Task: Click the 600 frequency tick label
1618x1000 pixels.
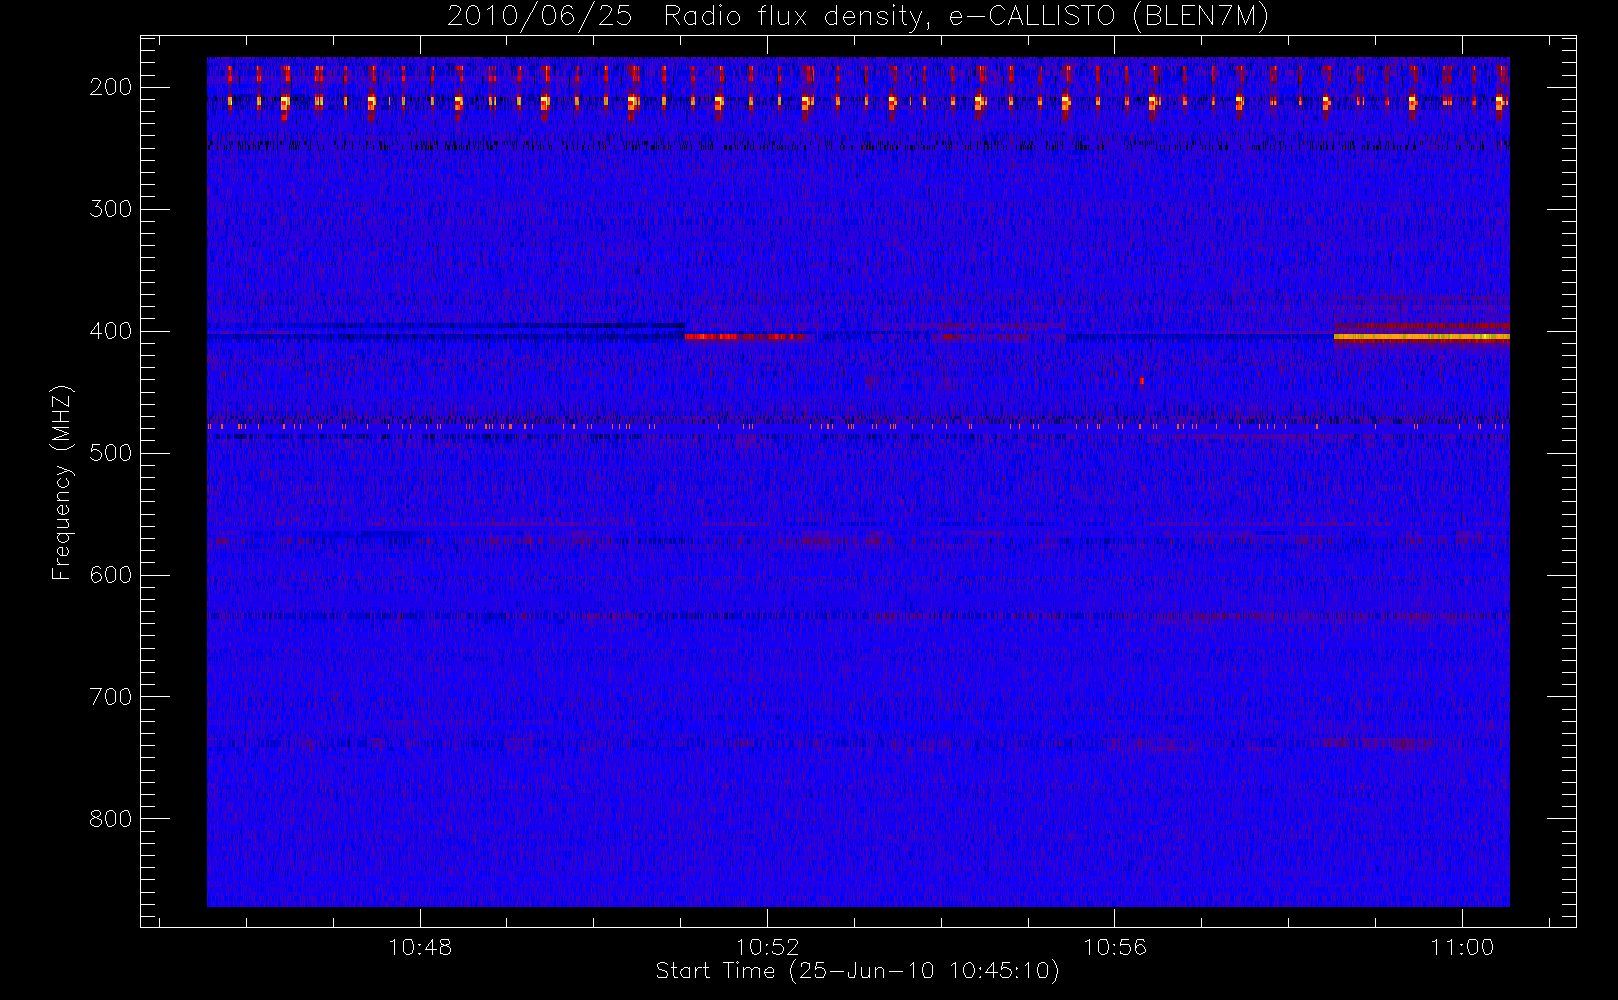Action: pos(110,575)
